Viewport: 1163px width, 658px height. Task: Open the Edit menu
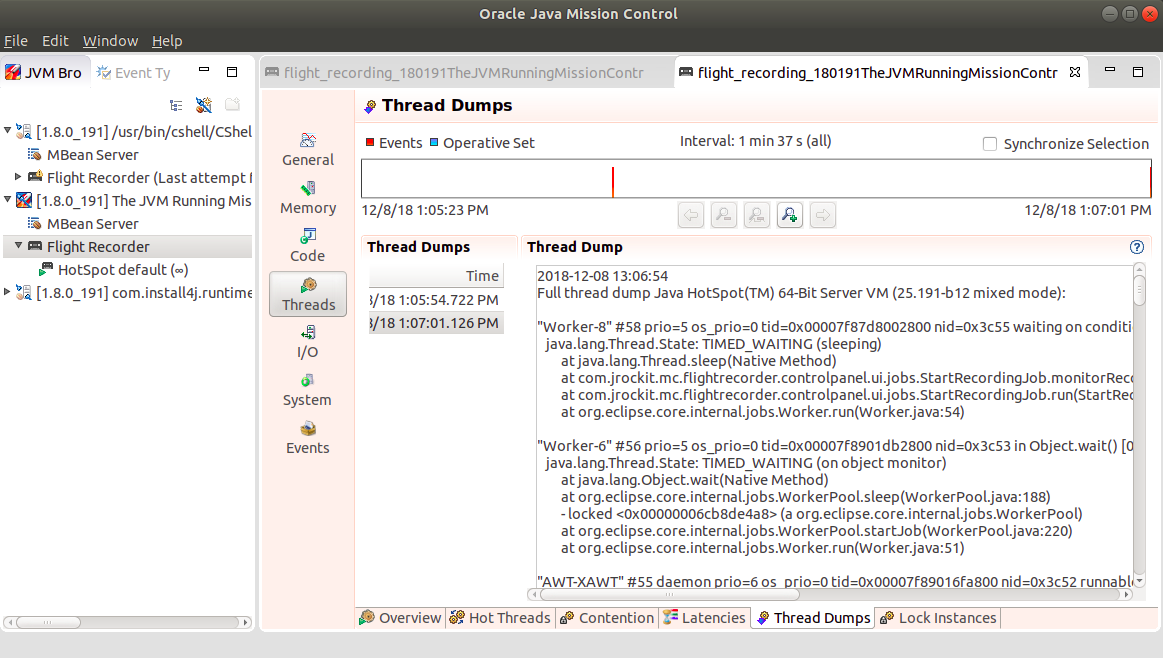tap(55, 41)
